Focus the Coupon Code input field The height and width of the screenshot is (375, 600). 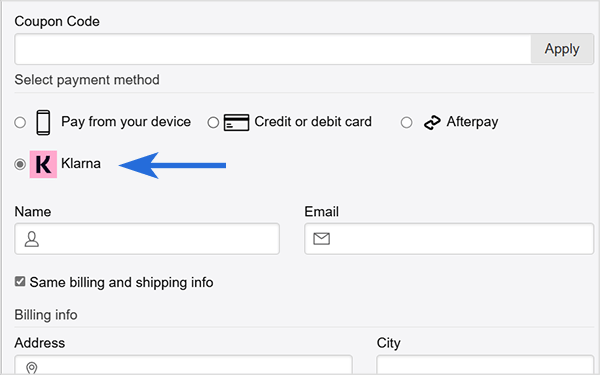coord(273,49)
